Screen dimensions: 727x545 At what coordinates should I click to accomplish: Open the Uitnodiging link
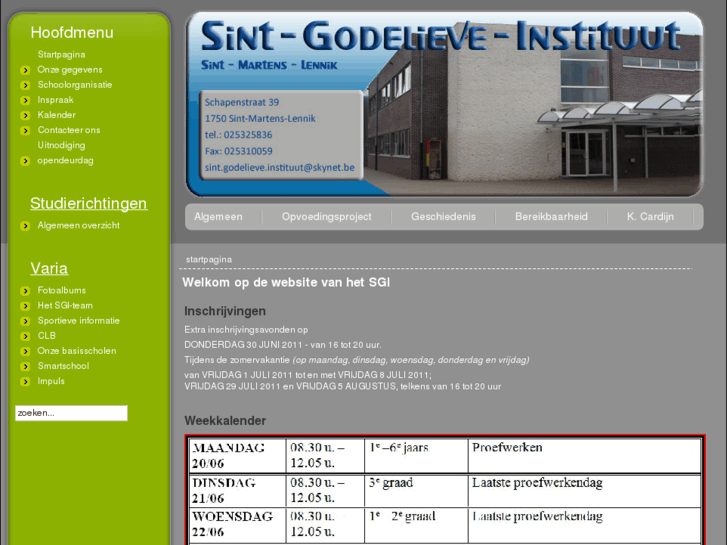[61, 146]
